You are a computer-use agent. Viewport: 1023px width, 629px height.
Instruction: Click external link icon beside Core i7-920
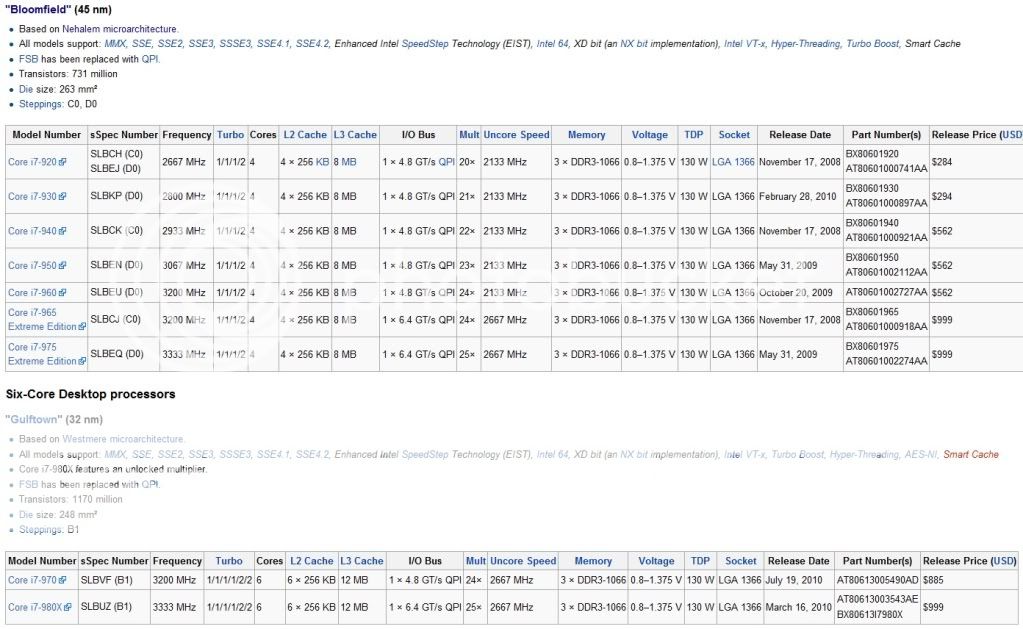62,162
